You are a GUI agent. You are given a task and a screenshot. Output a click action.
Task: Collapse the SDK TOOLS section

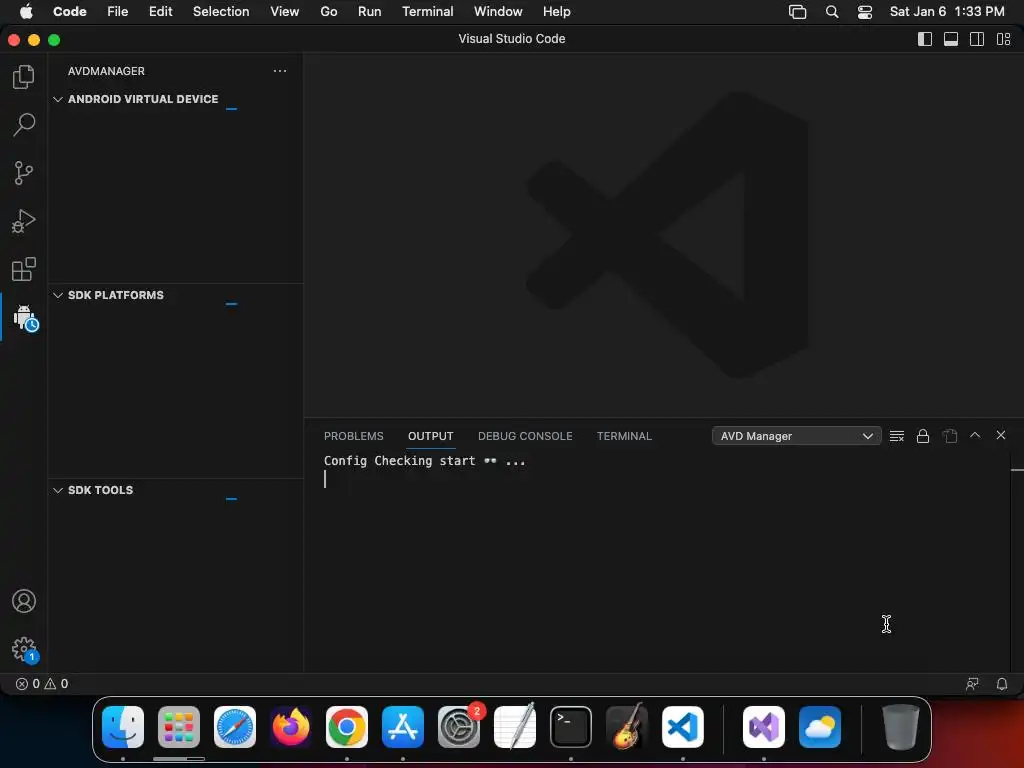tap(58, 490)
